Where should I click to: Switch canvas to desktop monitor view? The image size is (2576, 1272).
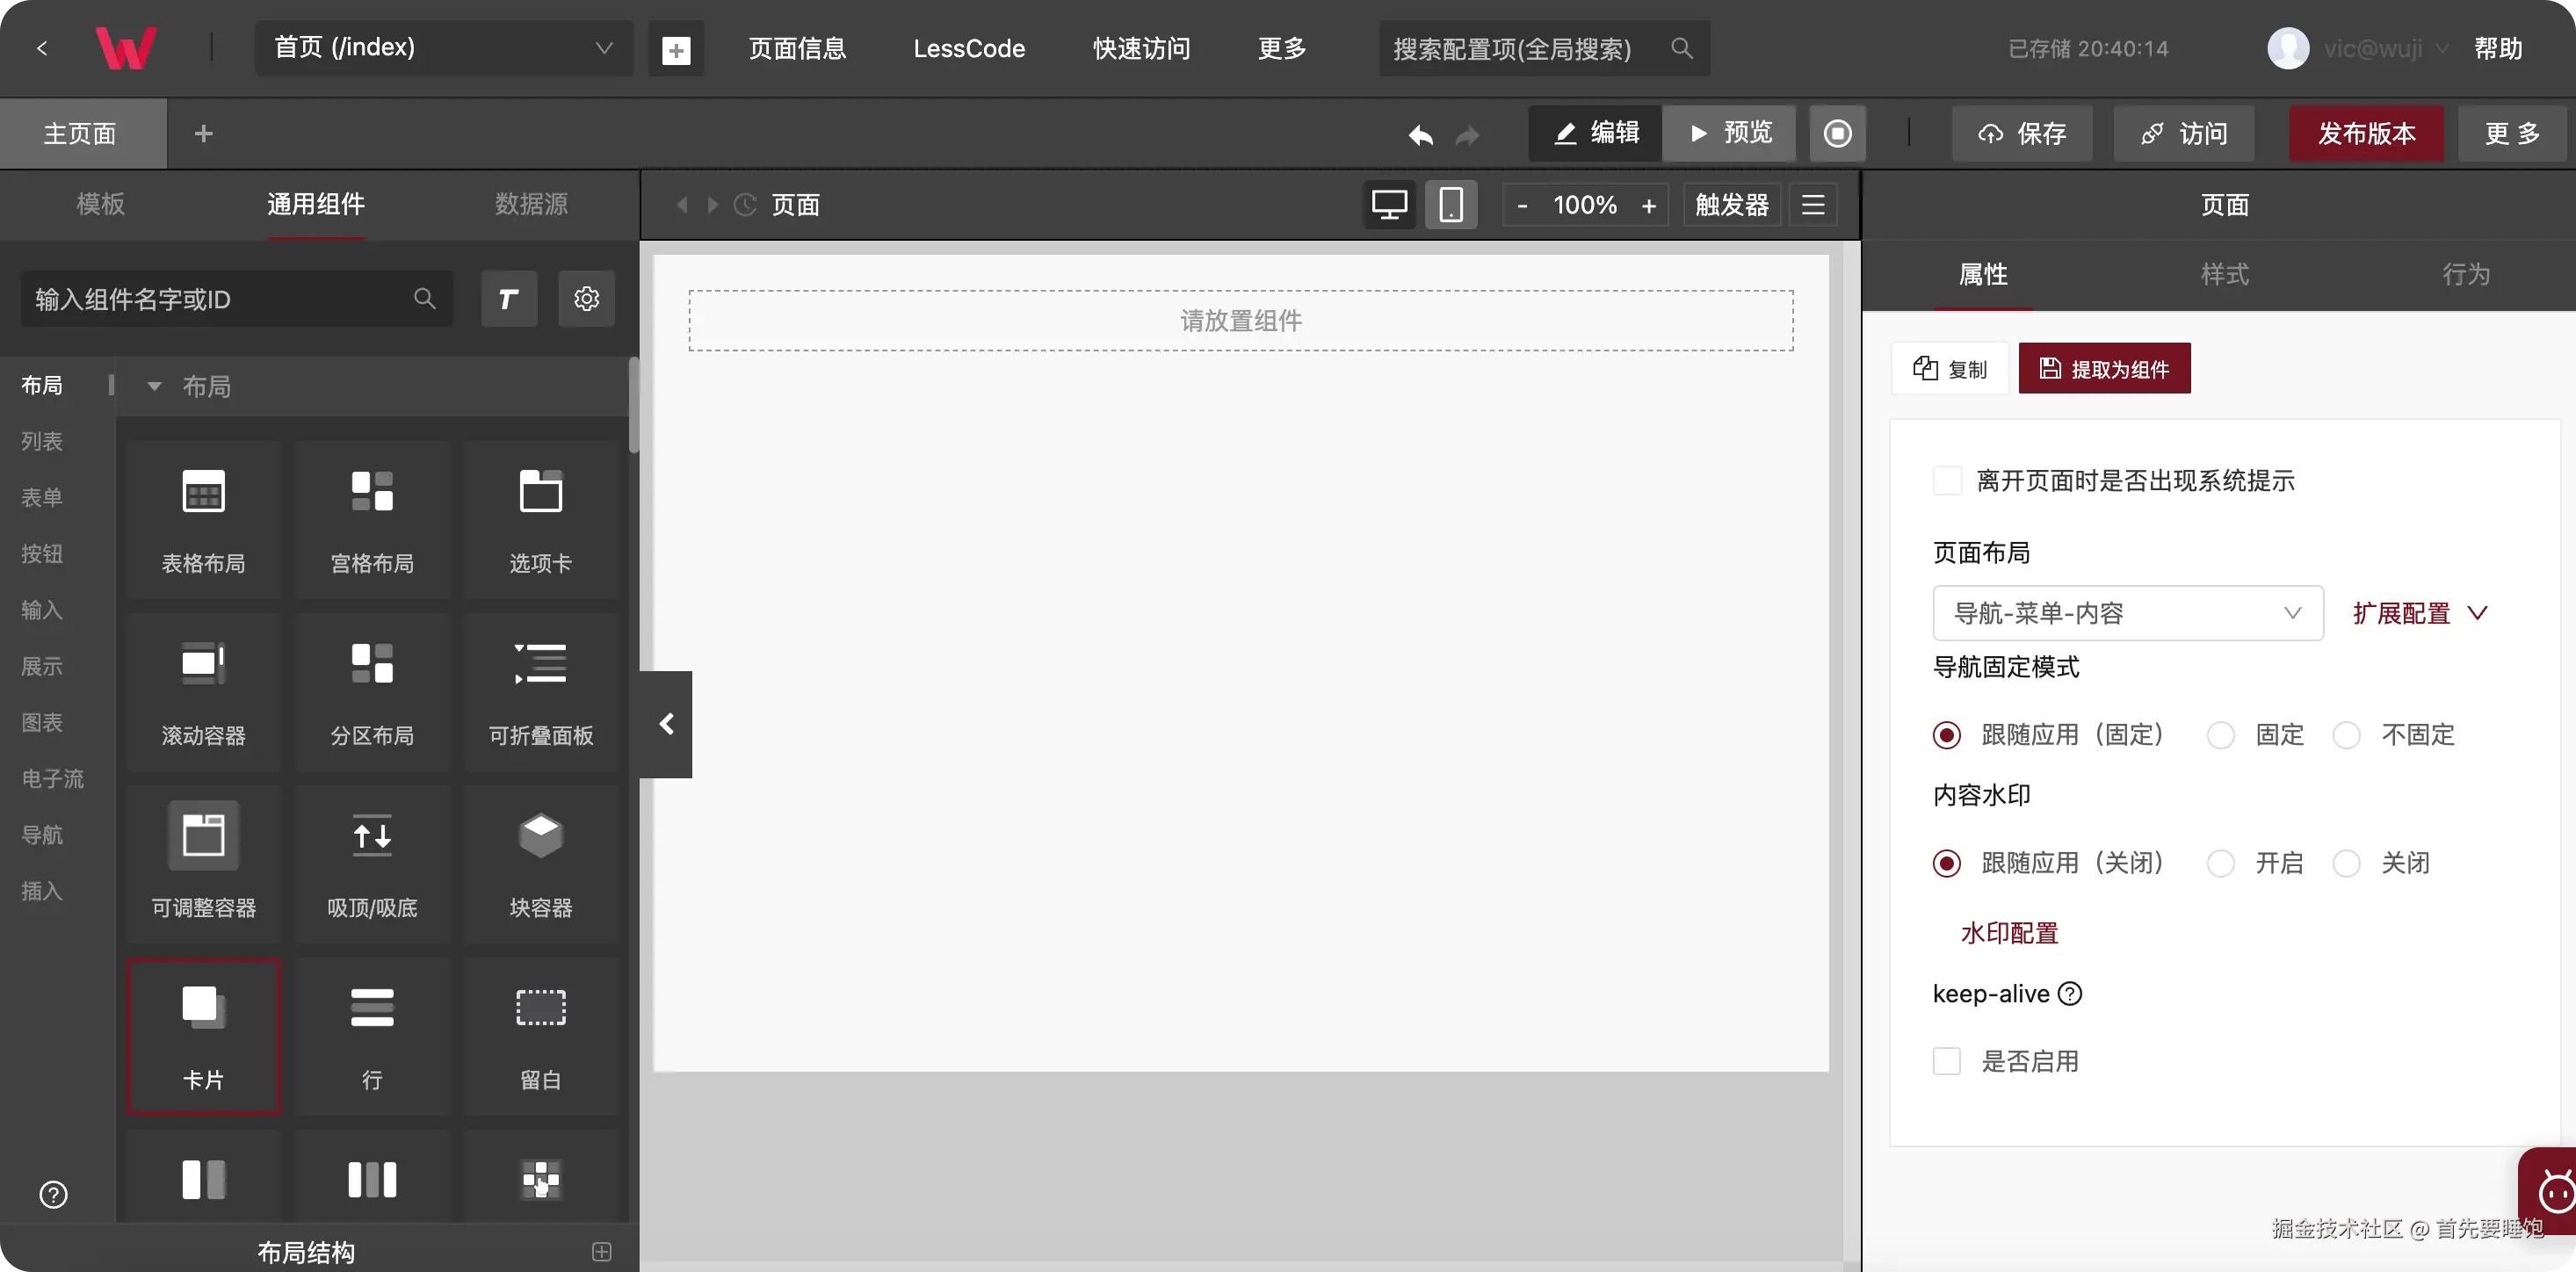[1389, 205]
